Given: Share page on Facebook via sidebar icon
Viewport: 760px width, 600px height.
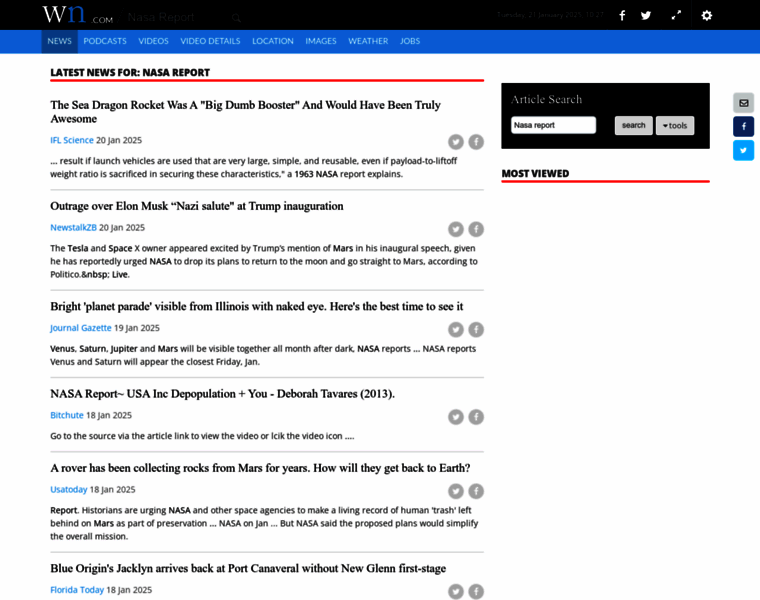Looking at the screenshot, I should [744, 126].
